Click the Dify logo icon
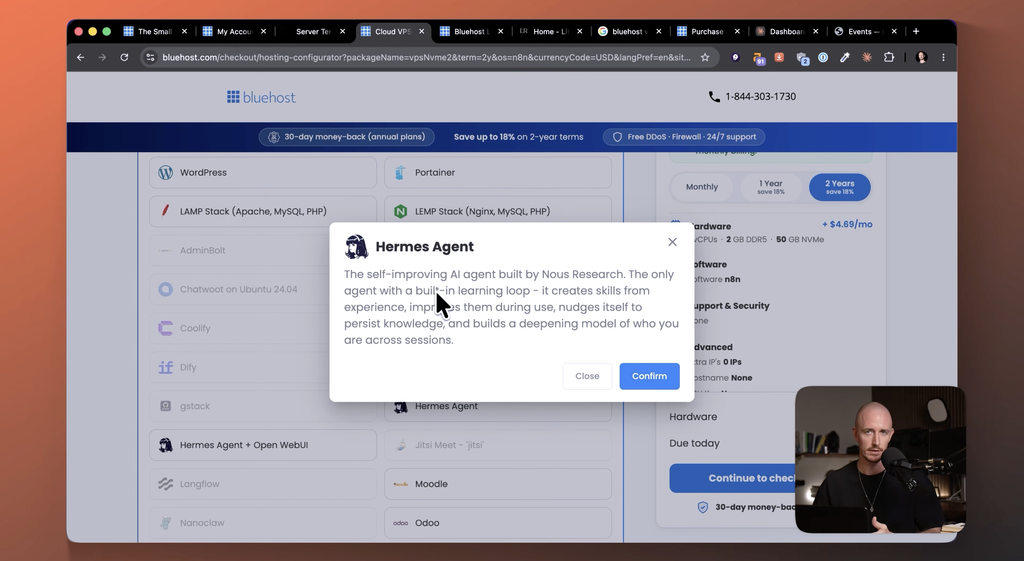The image size is (1024, 561). (x=166, y=367)
